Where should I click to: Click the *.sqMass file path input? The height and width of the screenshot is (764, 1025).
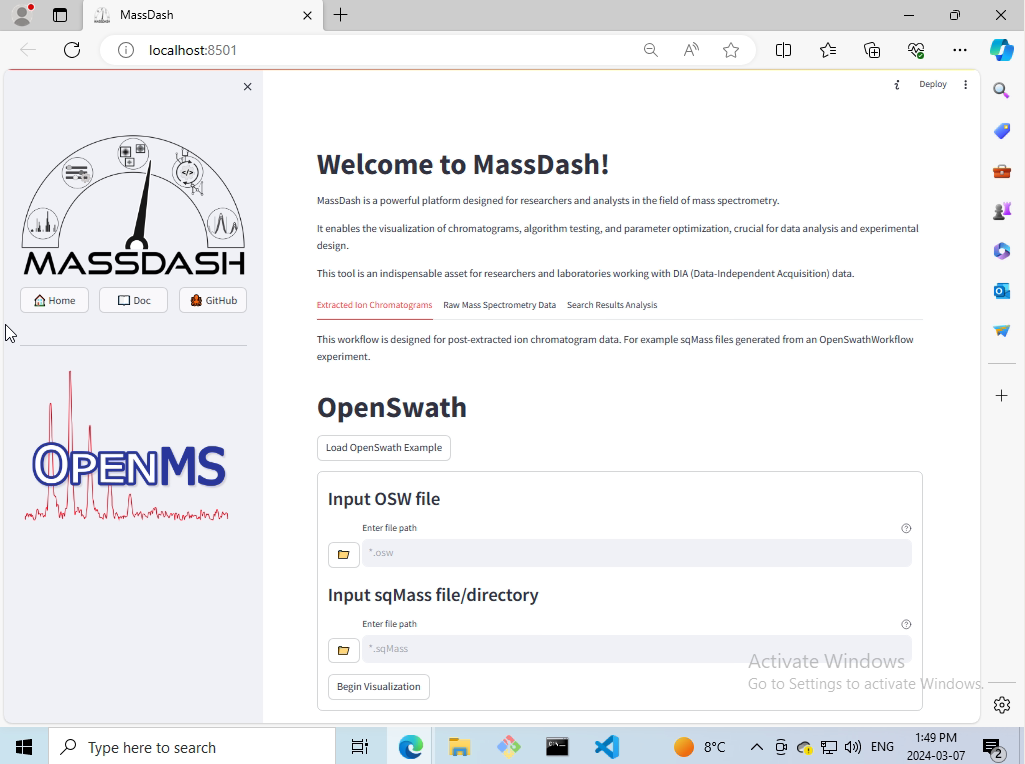click(637, 649)
